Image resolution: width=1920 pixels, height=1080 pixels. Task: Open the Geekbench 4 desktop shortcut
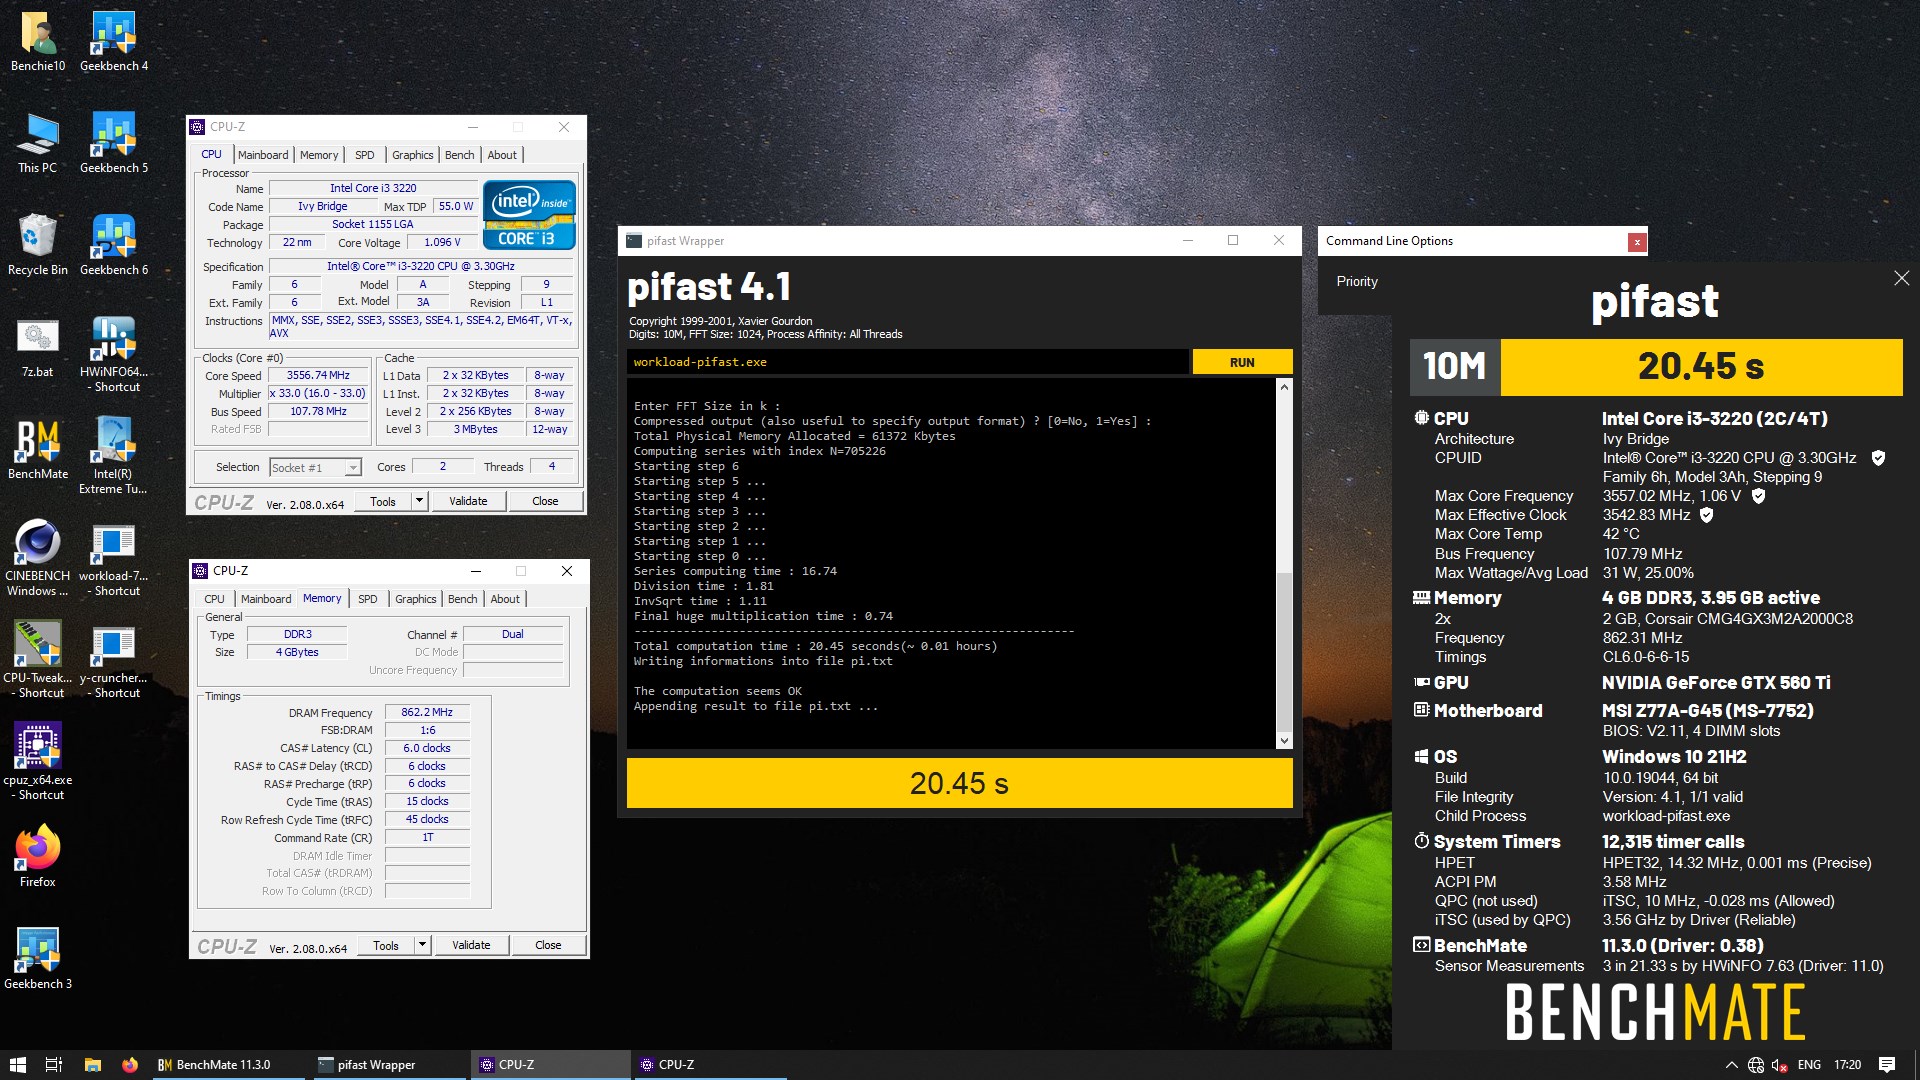click(114, 42)
